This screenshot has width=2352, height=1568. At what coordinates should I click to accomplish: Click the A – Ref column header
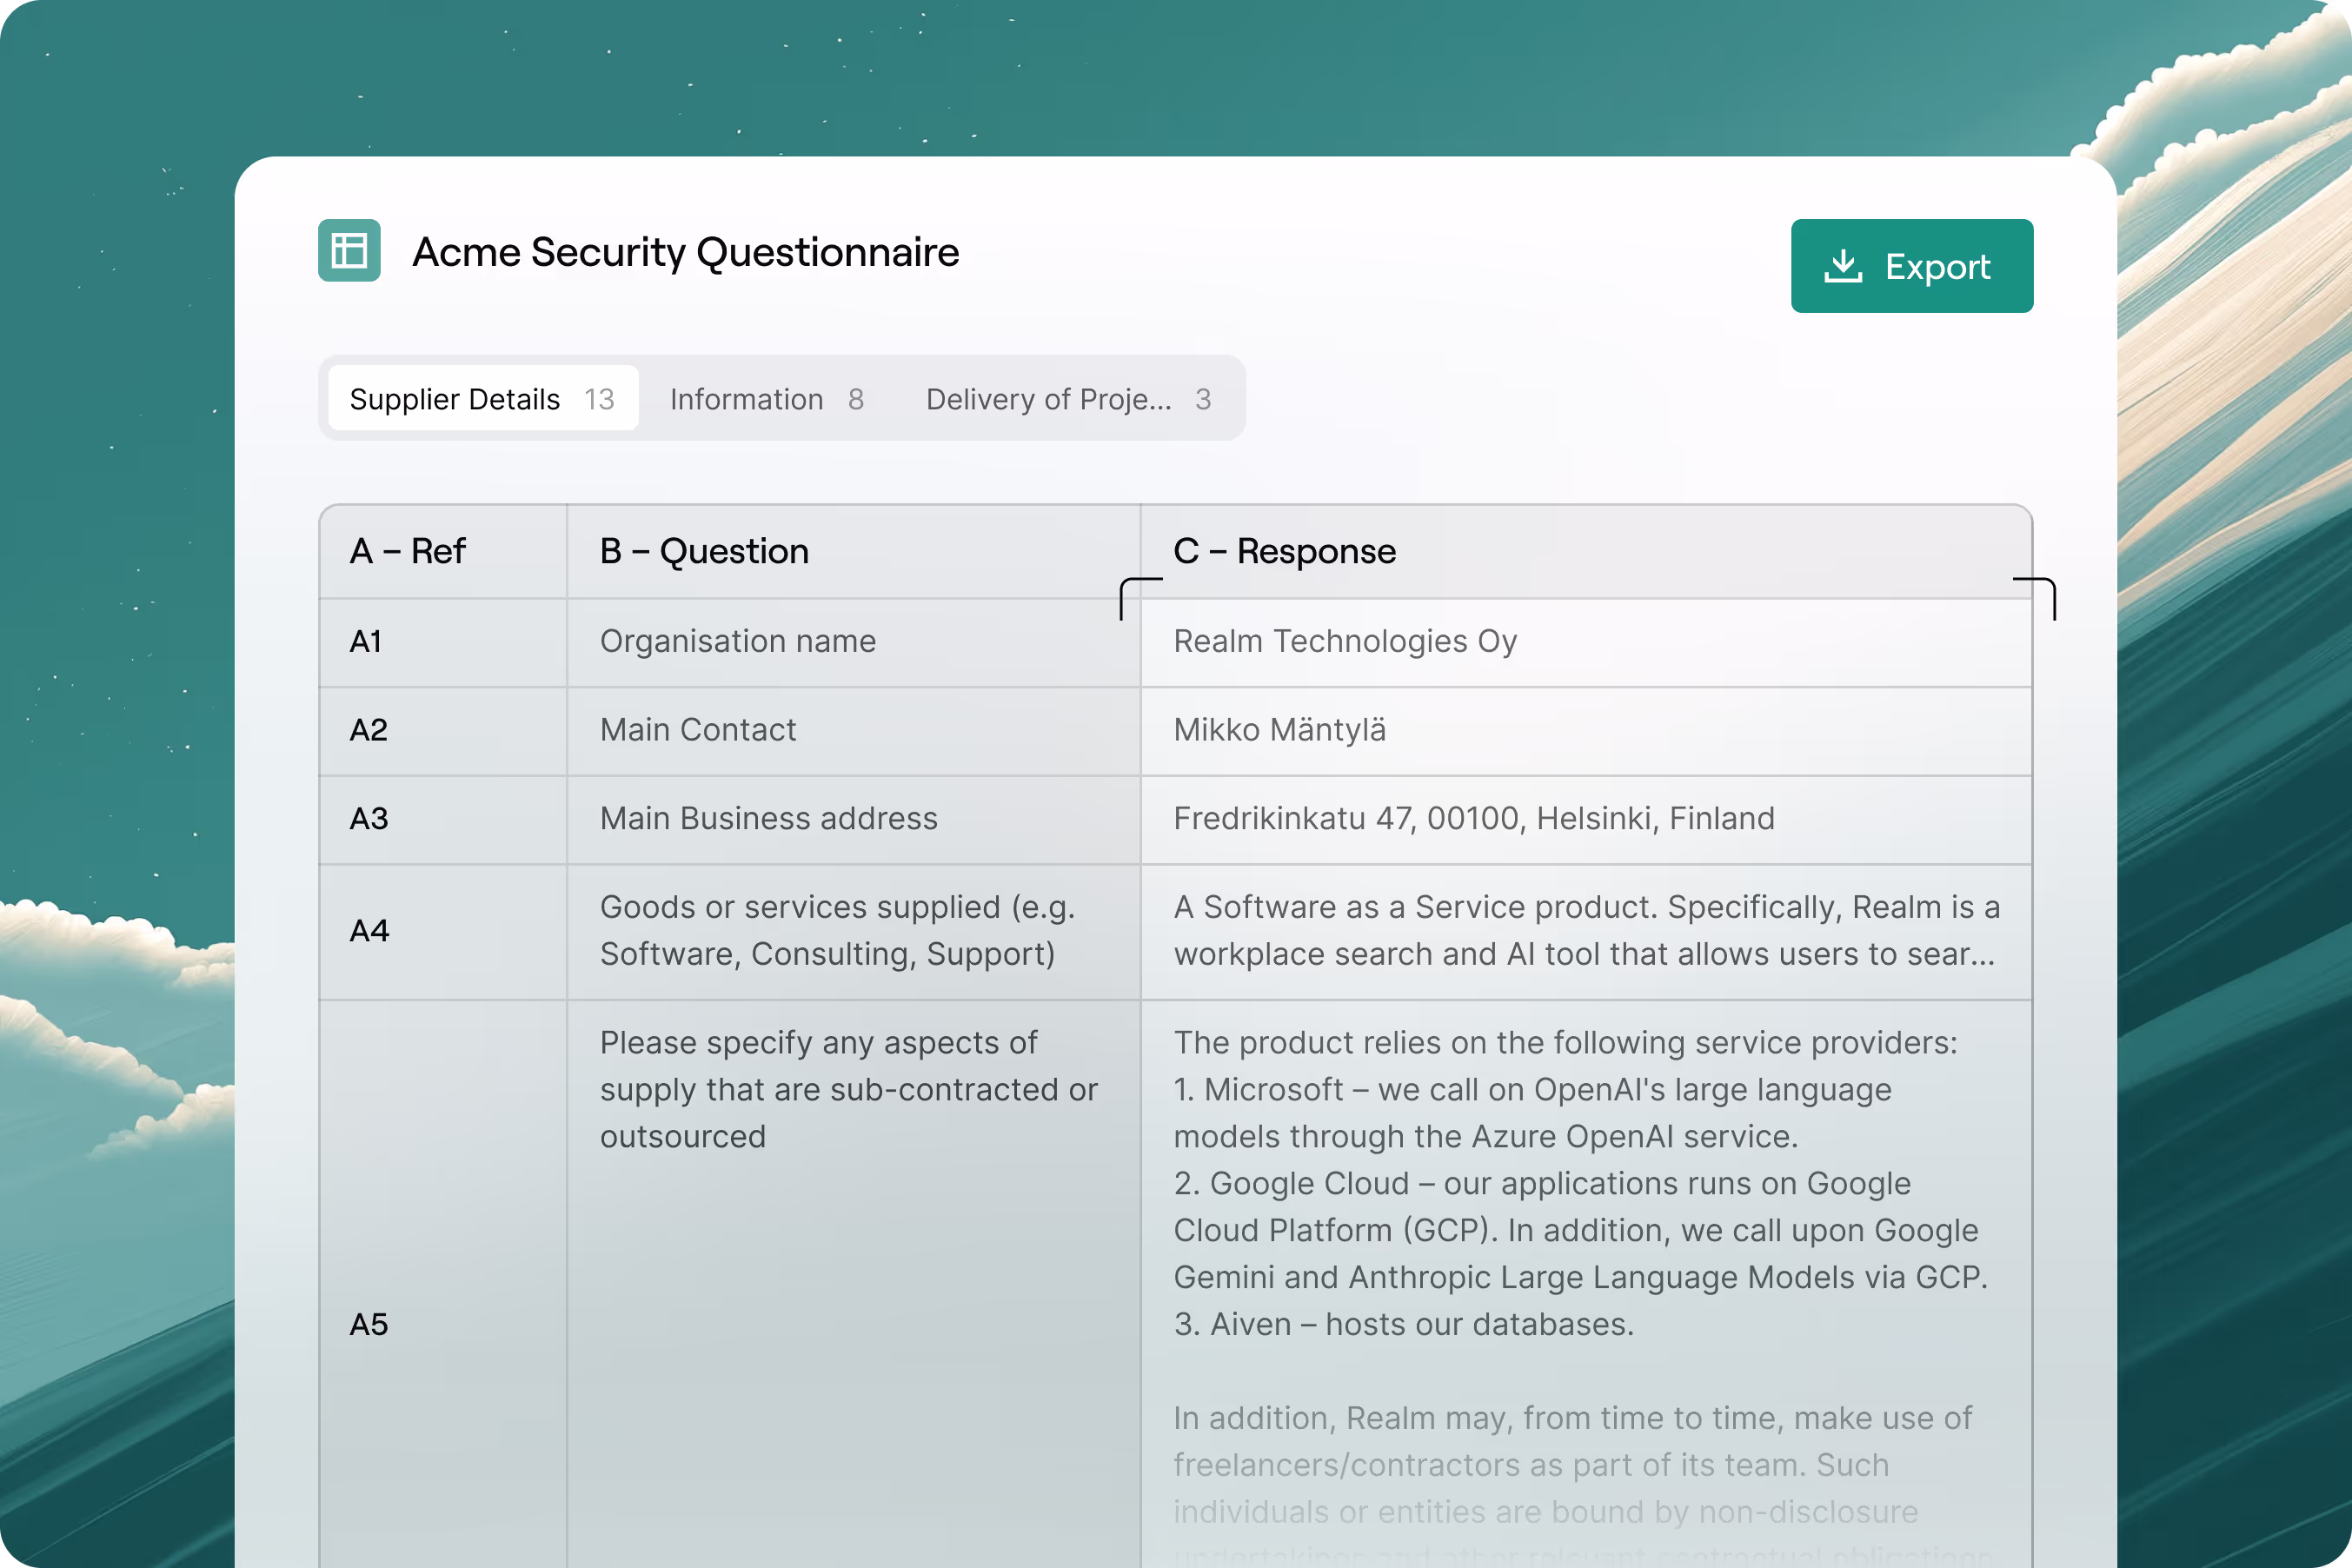[408, 551]
